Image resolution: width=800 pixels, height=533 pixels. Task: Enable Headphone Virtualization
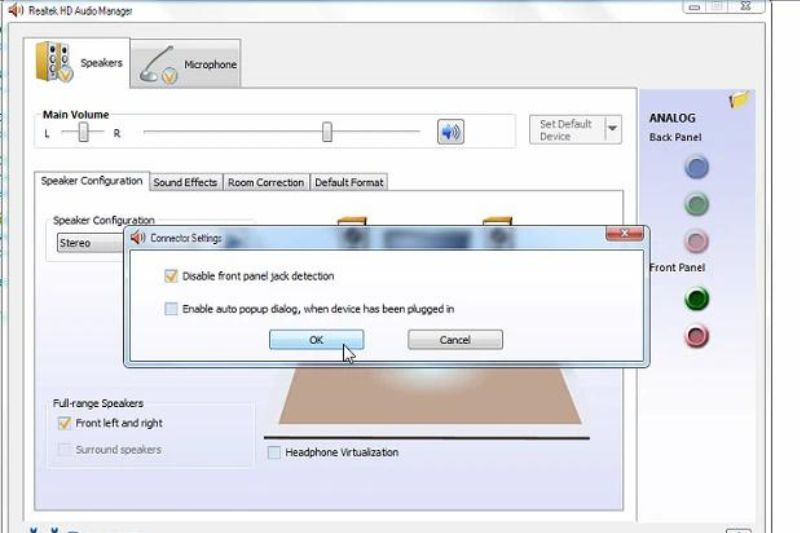pos(274,452)
